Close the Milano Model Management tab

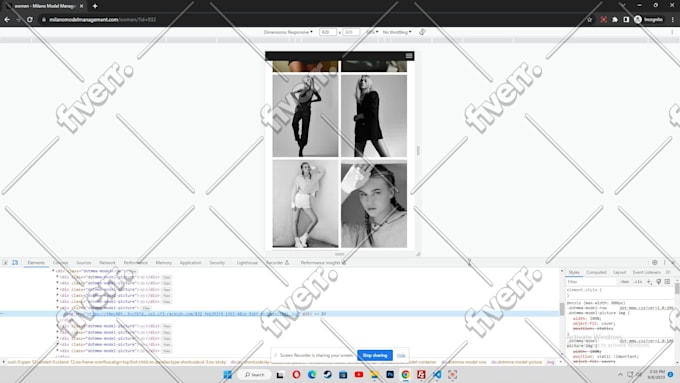82,6
